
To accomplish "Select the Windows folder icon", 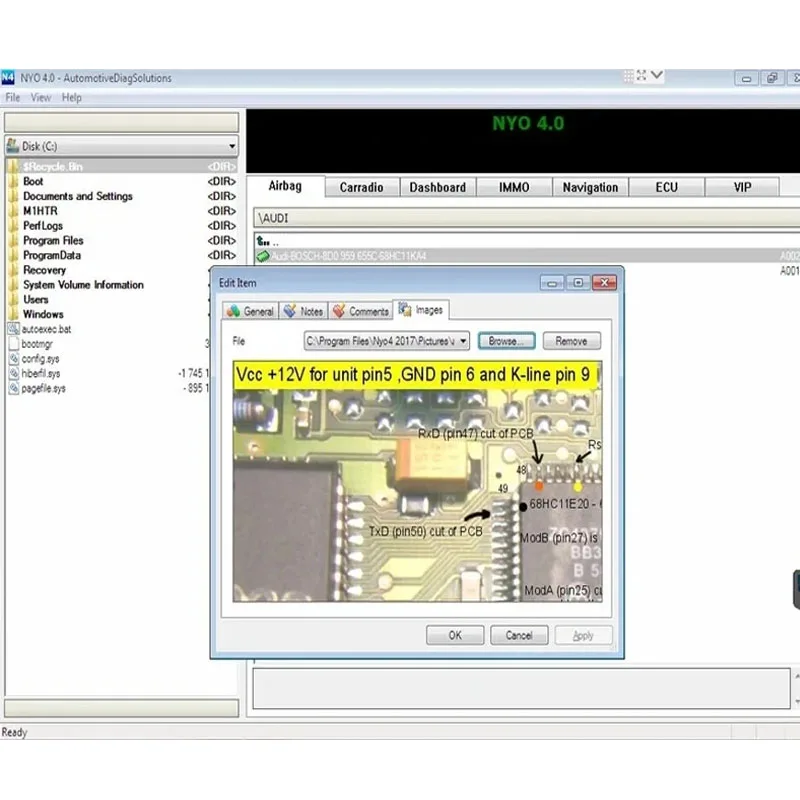I will point(14,314).
